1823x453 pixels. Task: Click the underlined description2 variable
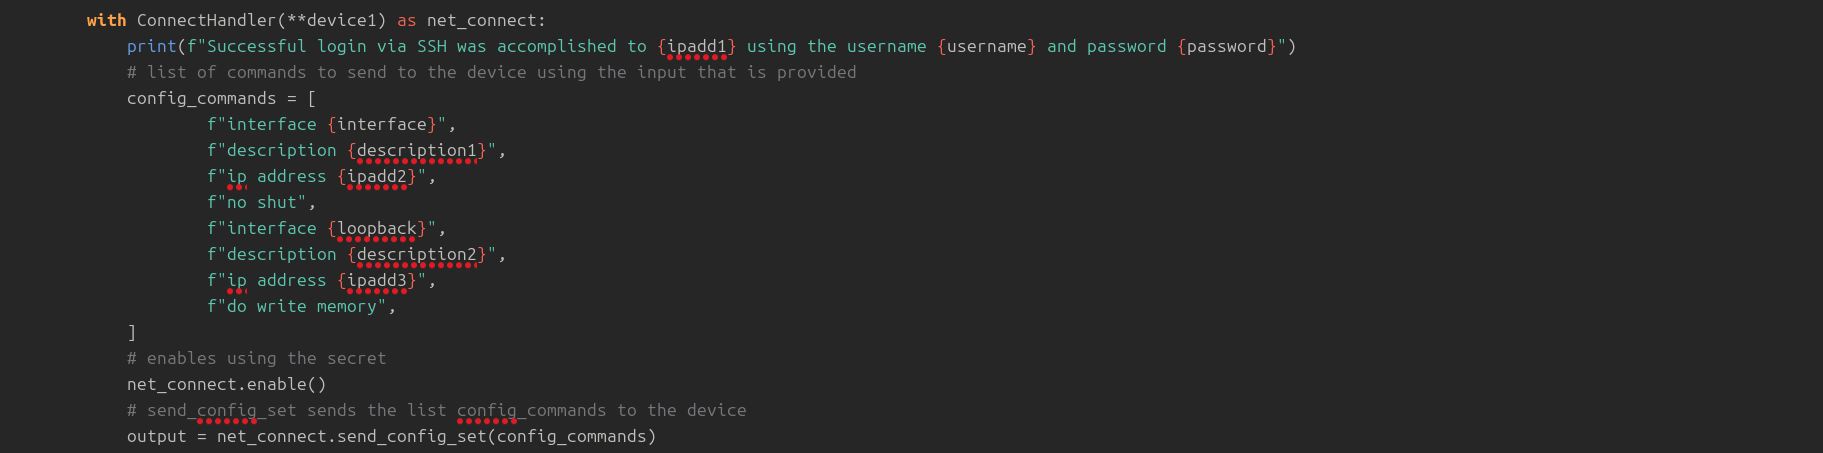click(417, 254)
